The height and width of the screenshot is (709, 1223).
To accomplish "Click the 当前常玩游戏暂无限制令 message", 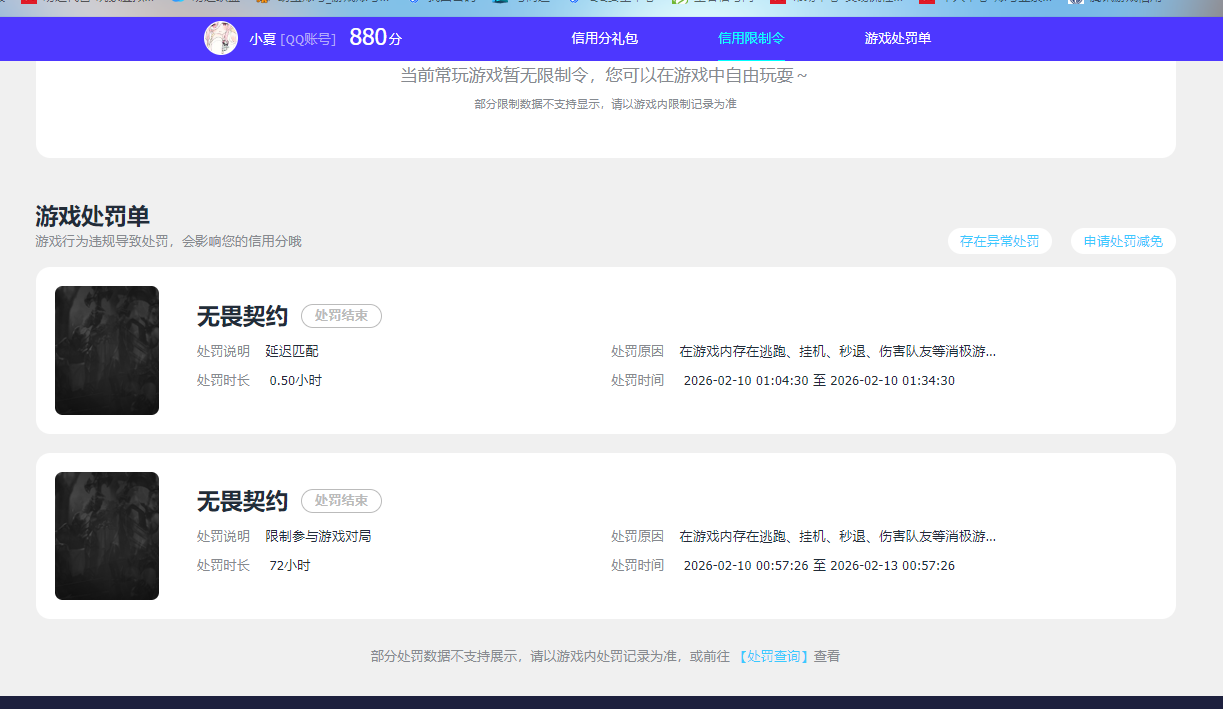I will point(604,76).
